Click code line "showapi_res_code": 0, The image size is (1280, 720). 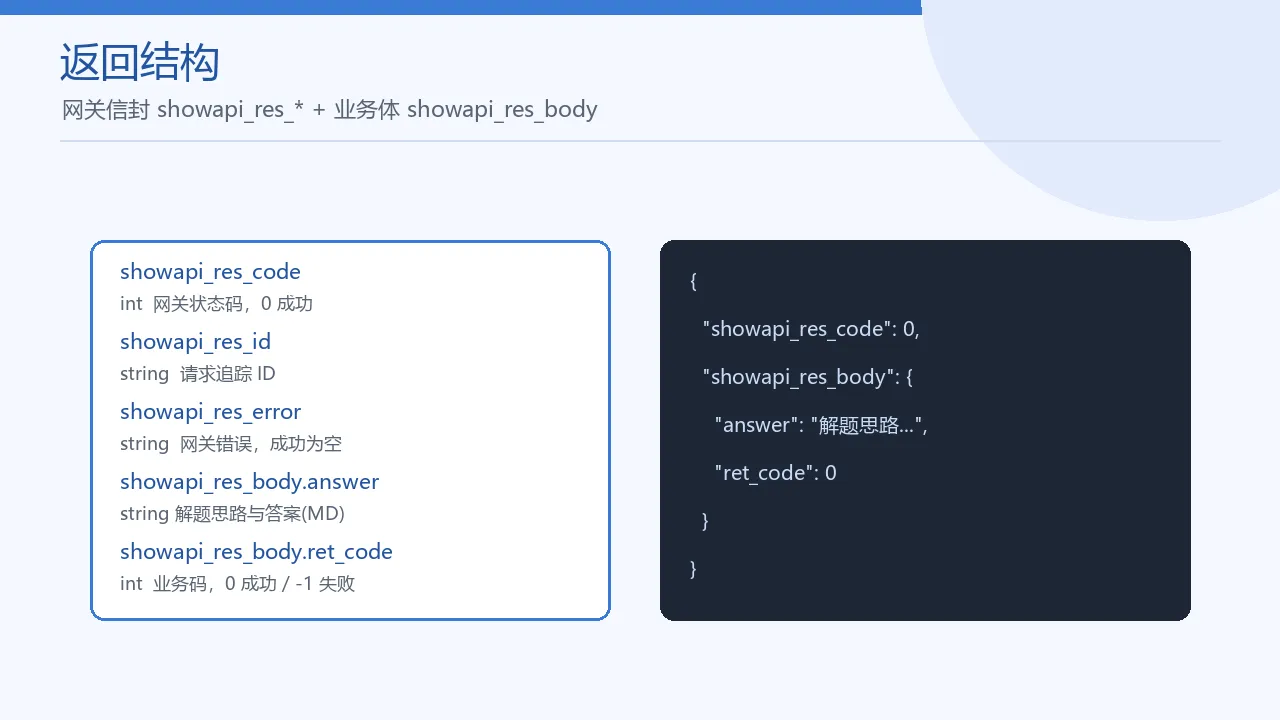(811, 329)
